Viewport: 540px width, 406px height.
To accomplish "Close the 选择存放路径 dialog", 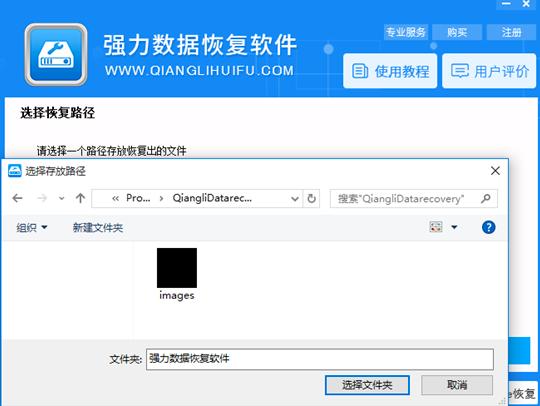I will pyautogui.click(x=495, y=171).
